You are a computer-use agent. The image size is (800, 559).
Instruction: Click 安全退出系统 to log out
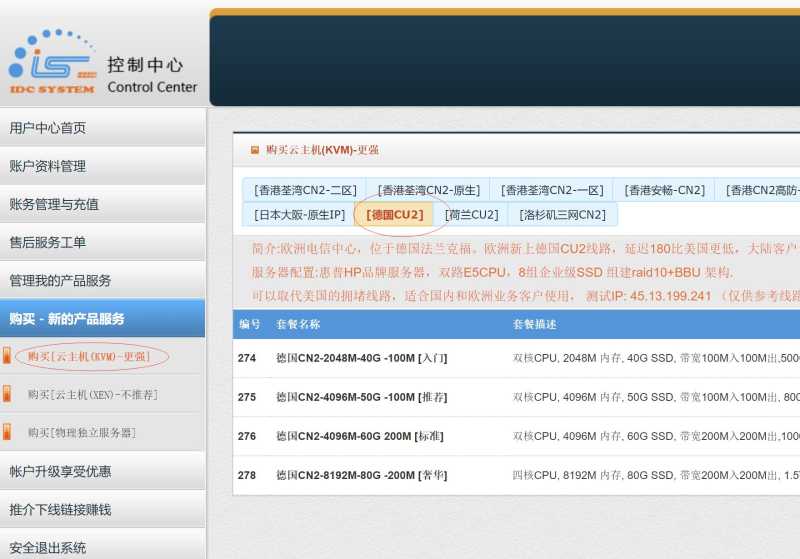click(103, 547)
